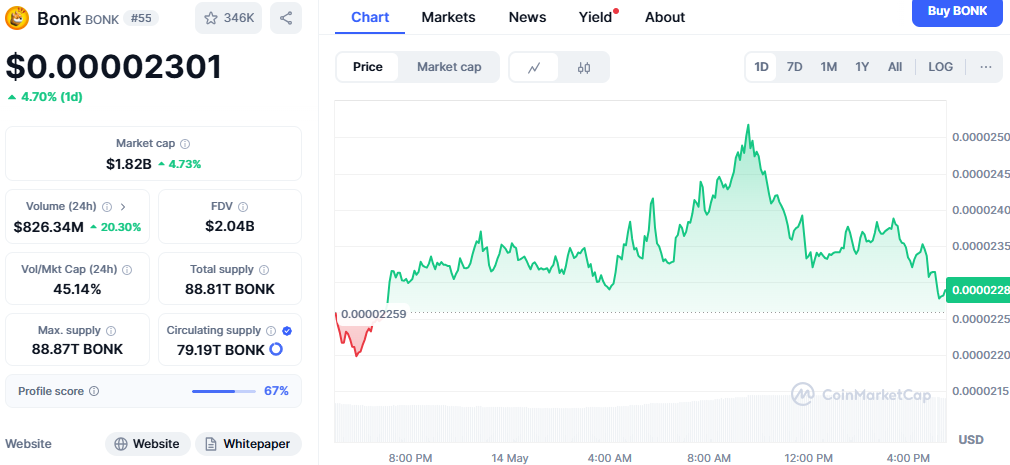Click the Buy BONK button
Screen dimensions: 1010x465
957,11
